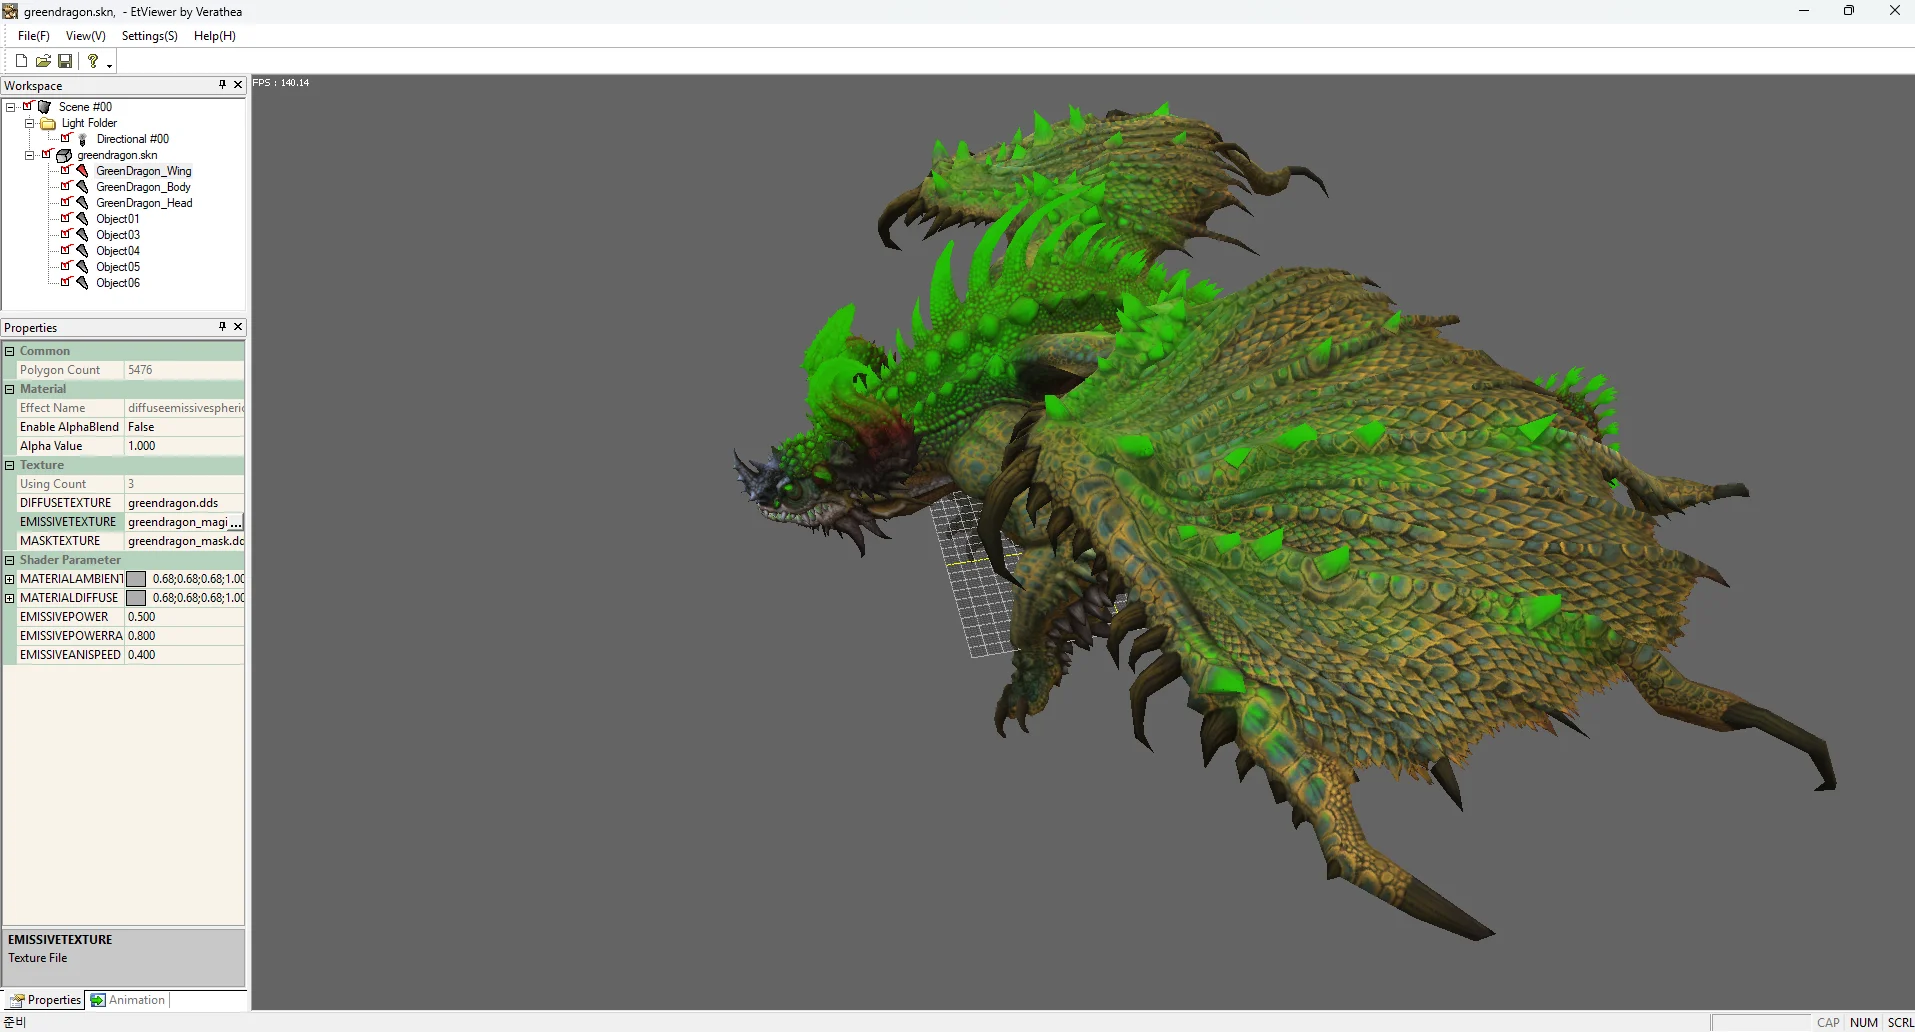Click the greendragon.skn model cube icon

(x=64, y=155)
